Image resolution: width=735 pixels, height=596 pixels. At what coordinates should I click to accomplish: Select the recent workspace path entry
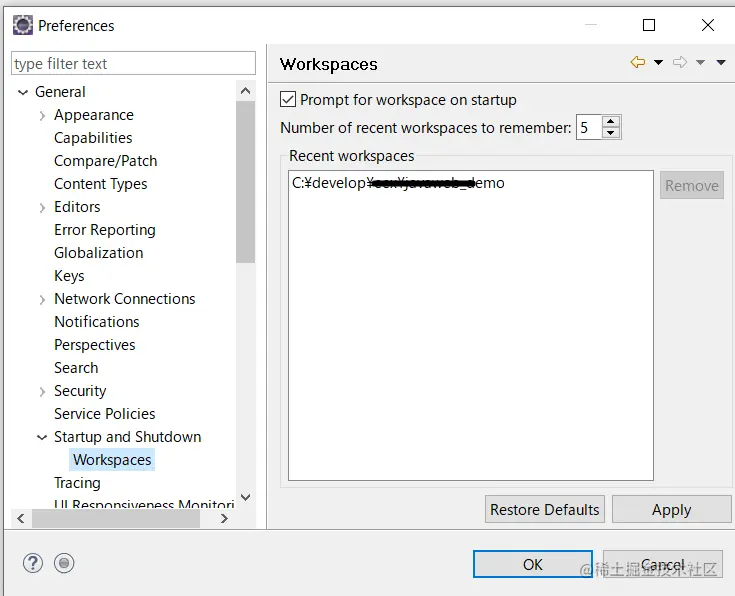(x=398, y=184)
